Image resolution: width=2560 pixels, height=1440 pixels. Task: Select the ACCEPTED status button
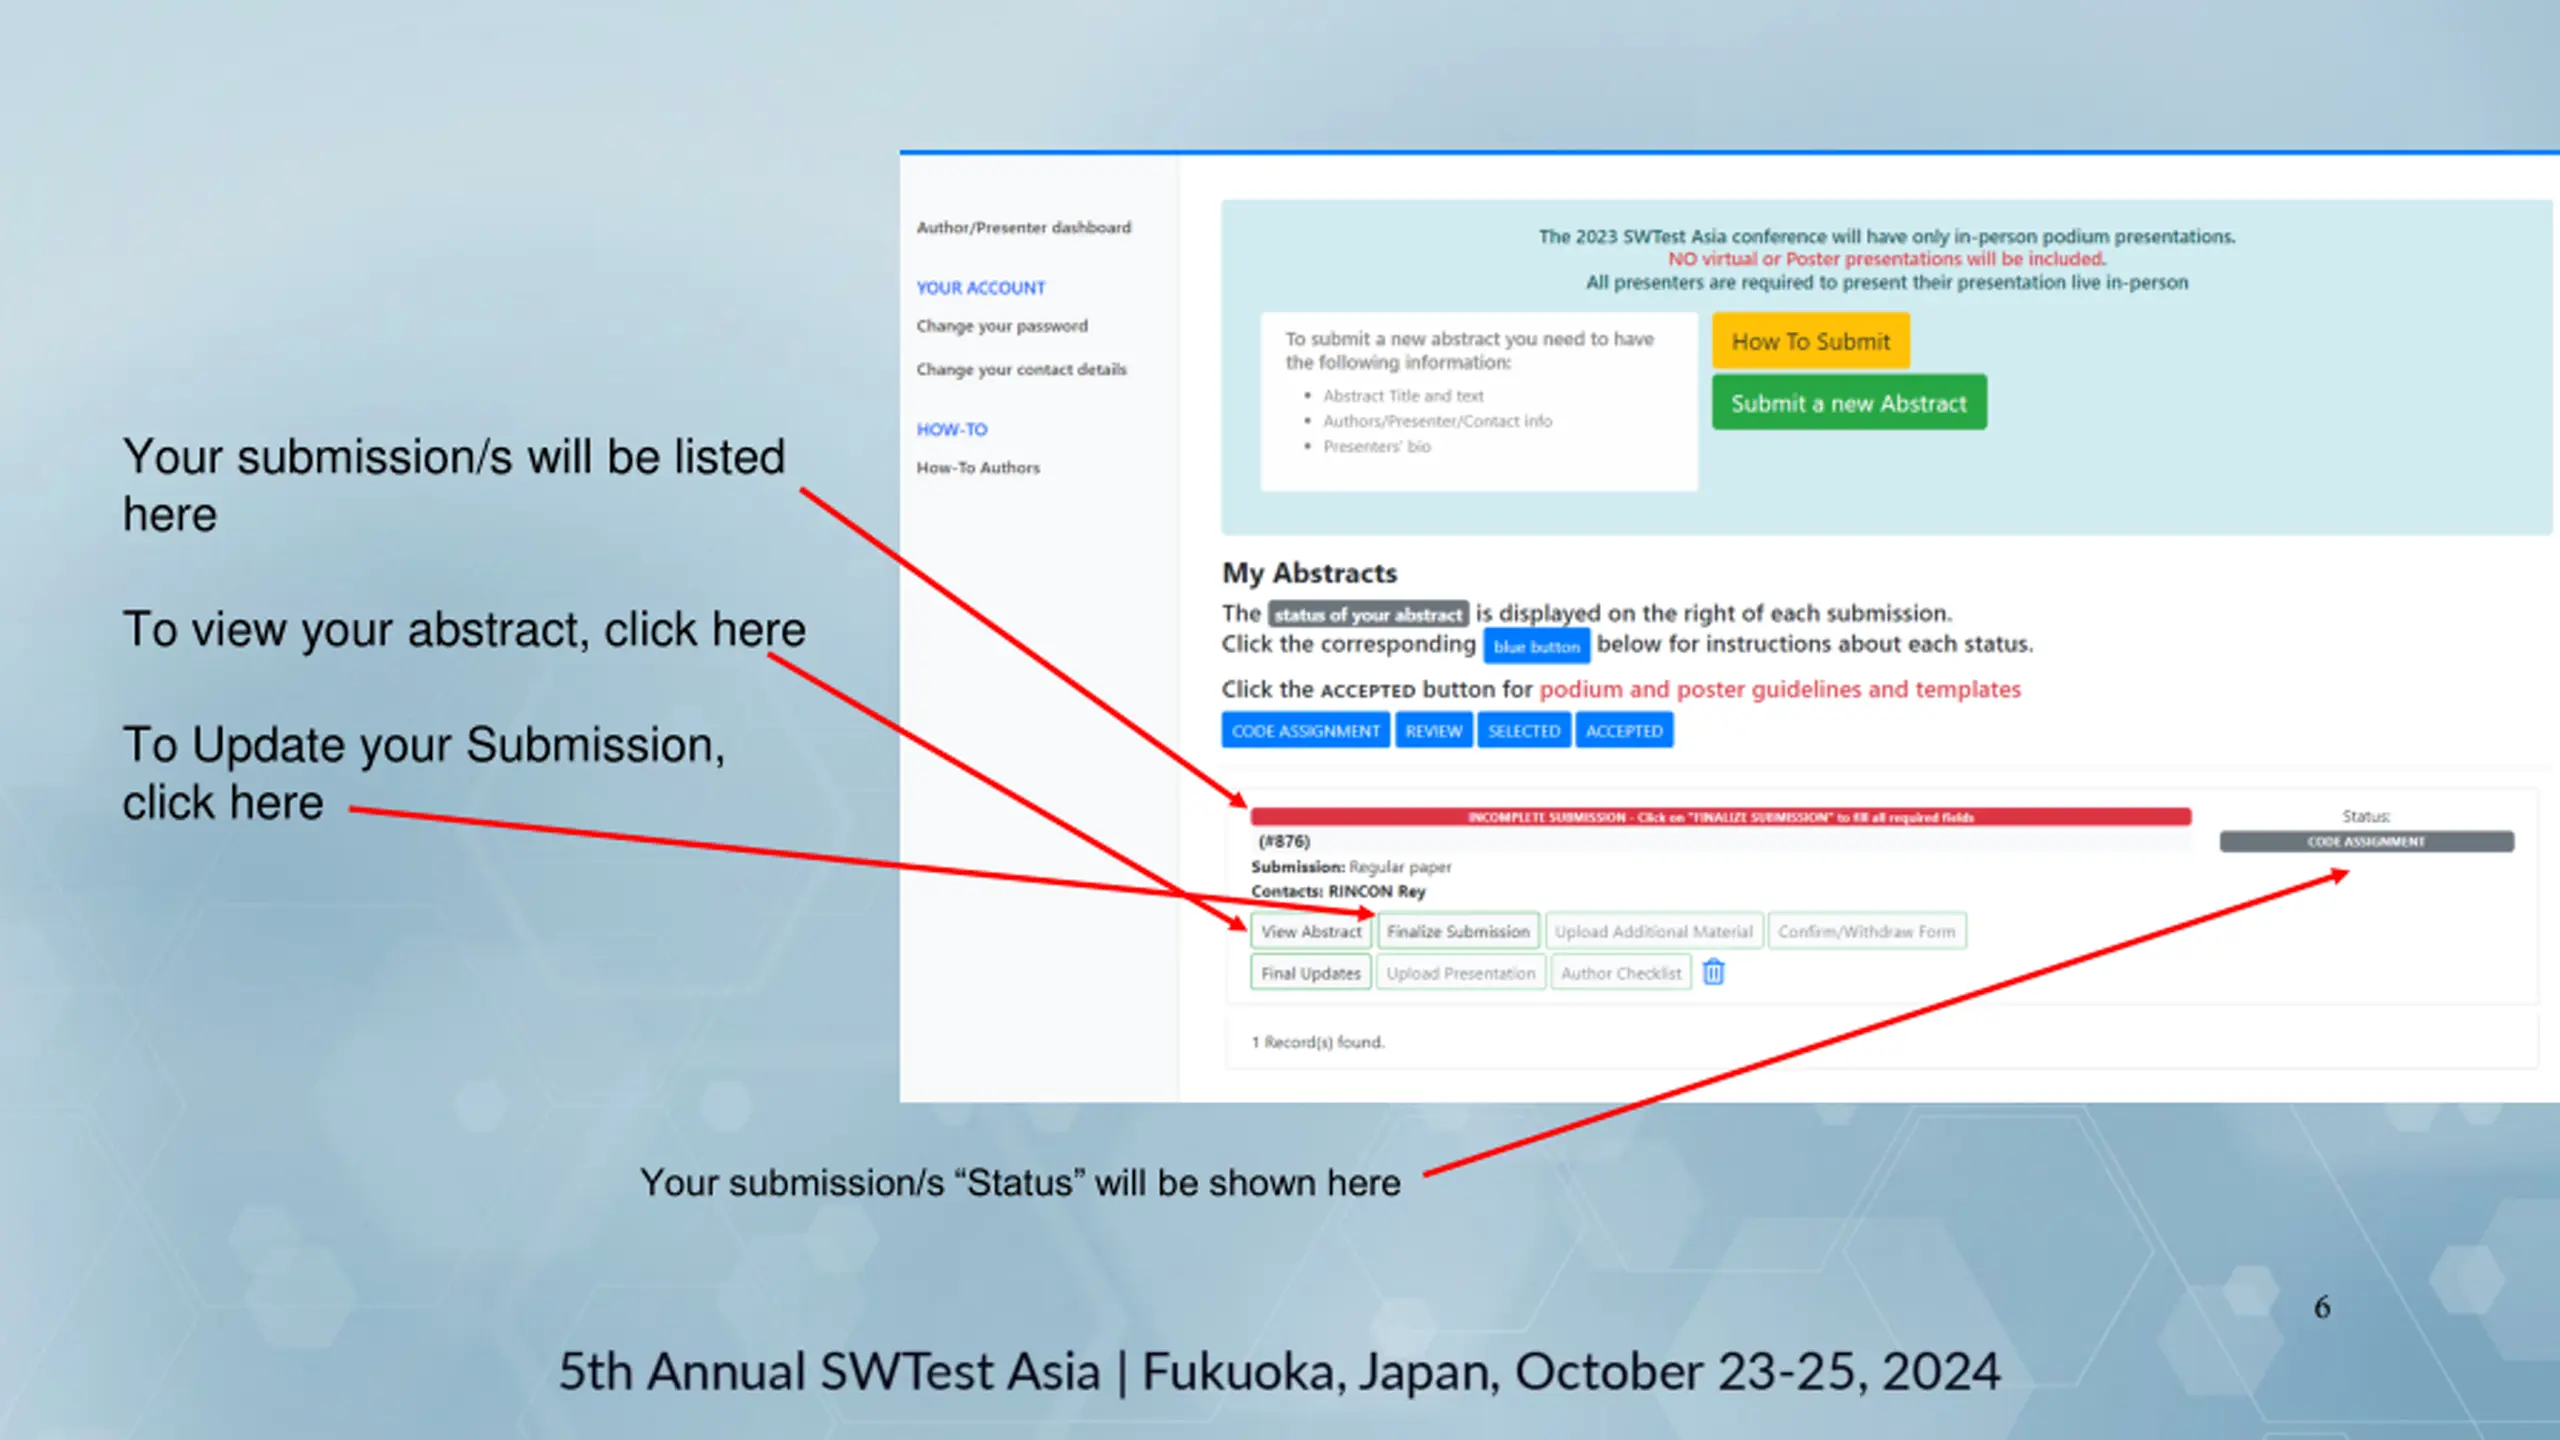pos(1624,731)
